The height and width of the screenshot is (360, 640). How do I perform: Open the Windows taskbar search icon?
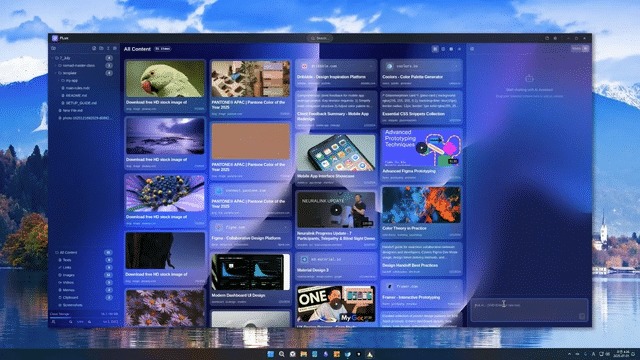pyautogui.click(x=282, y=354)
